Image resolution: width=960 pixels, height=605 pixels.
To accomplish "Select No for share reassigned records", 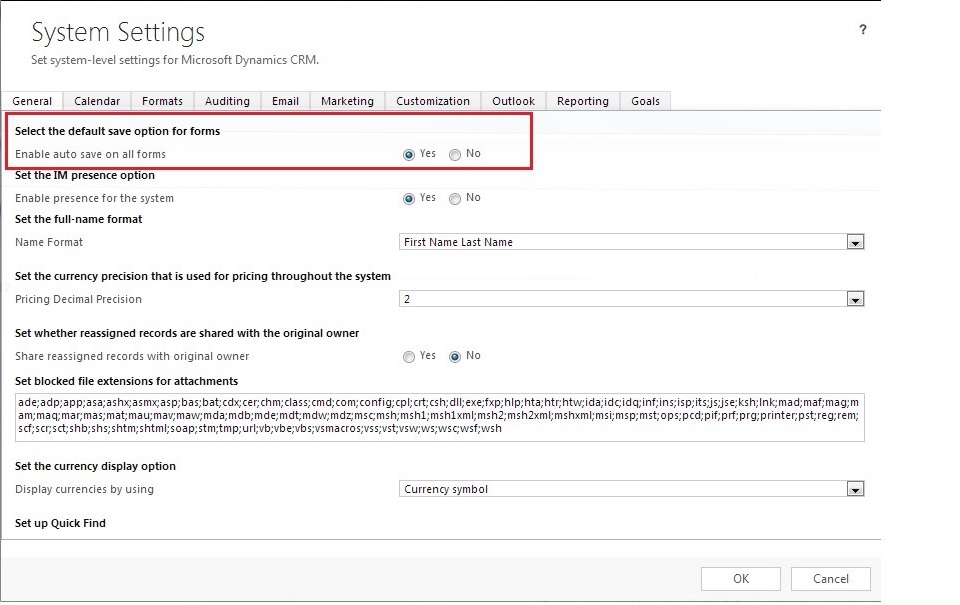I will click(455, 357).
